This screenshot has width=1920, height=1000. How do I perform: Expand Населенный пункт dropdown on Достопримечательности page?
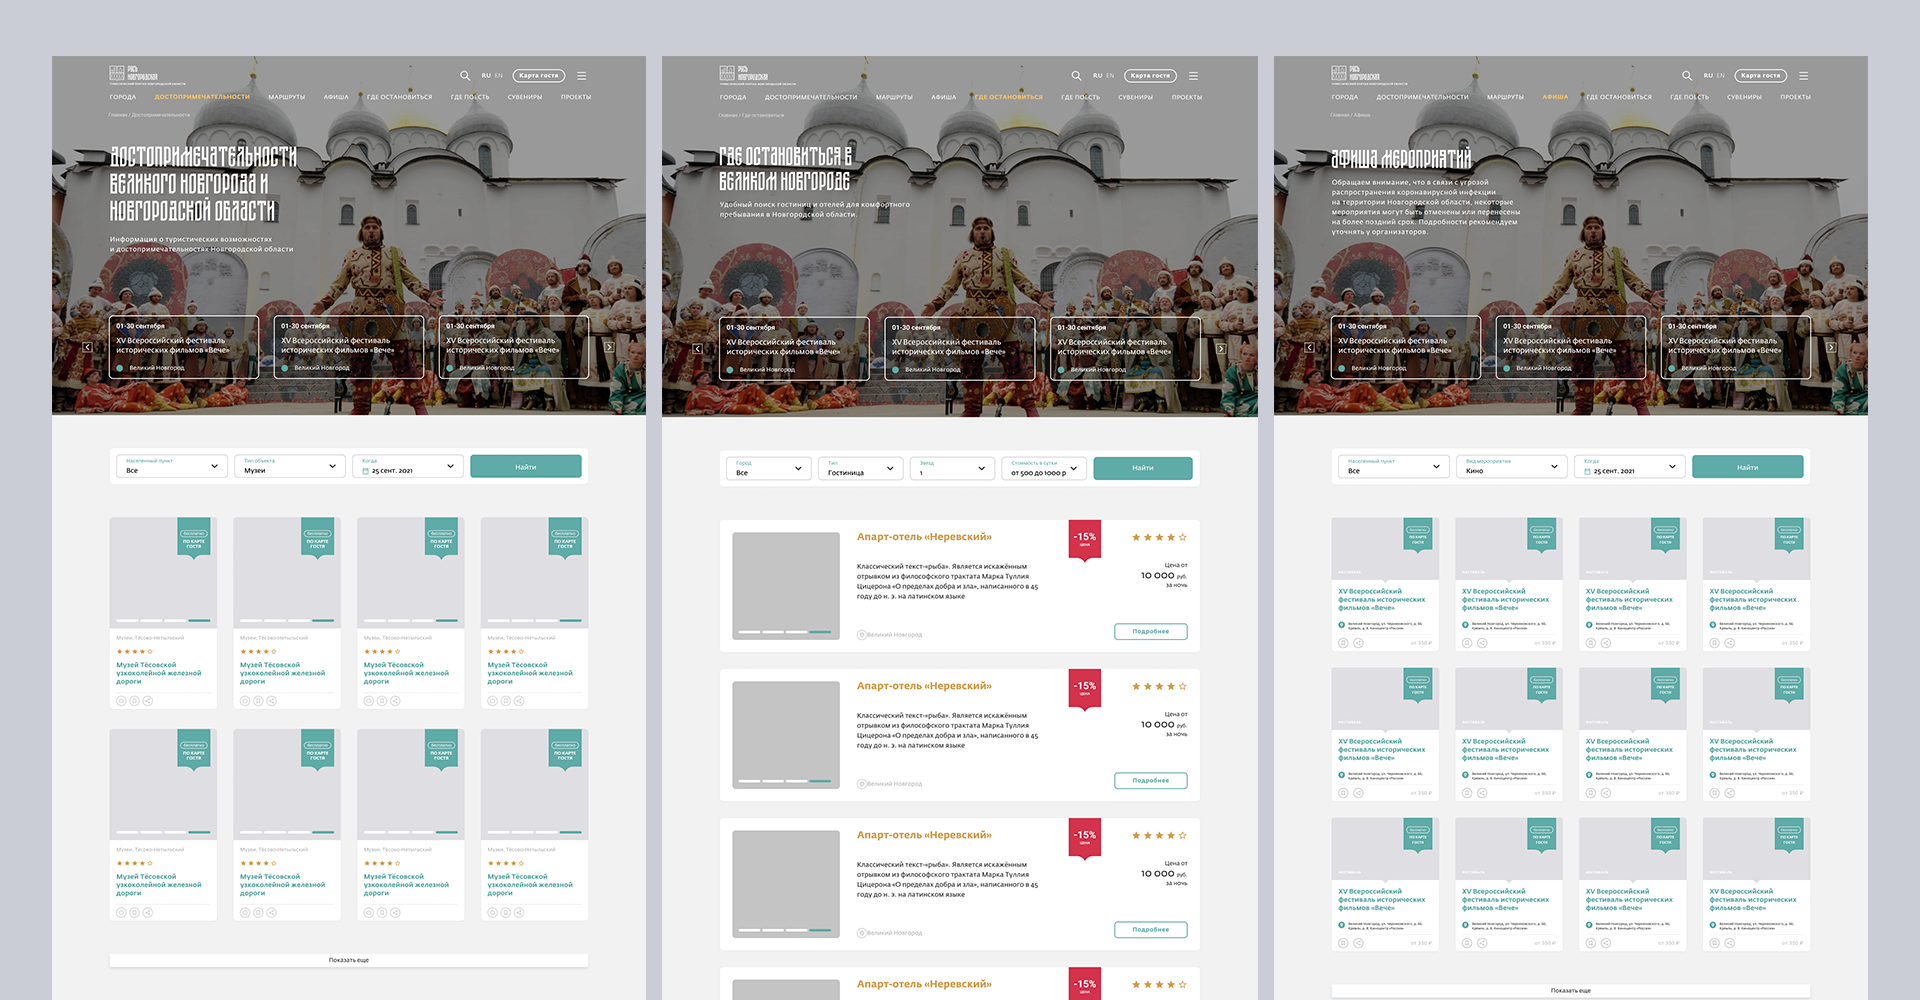click(x=172, y=466)
